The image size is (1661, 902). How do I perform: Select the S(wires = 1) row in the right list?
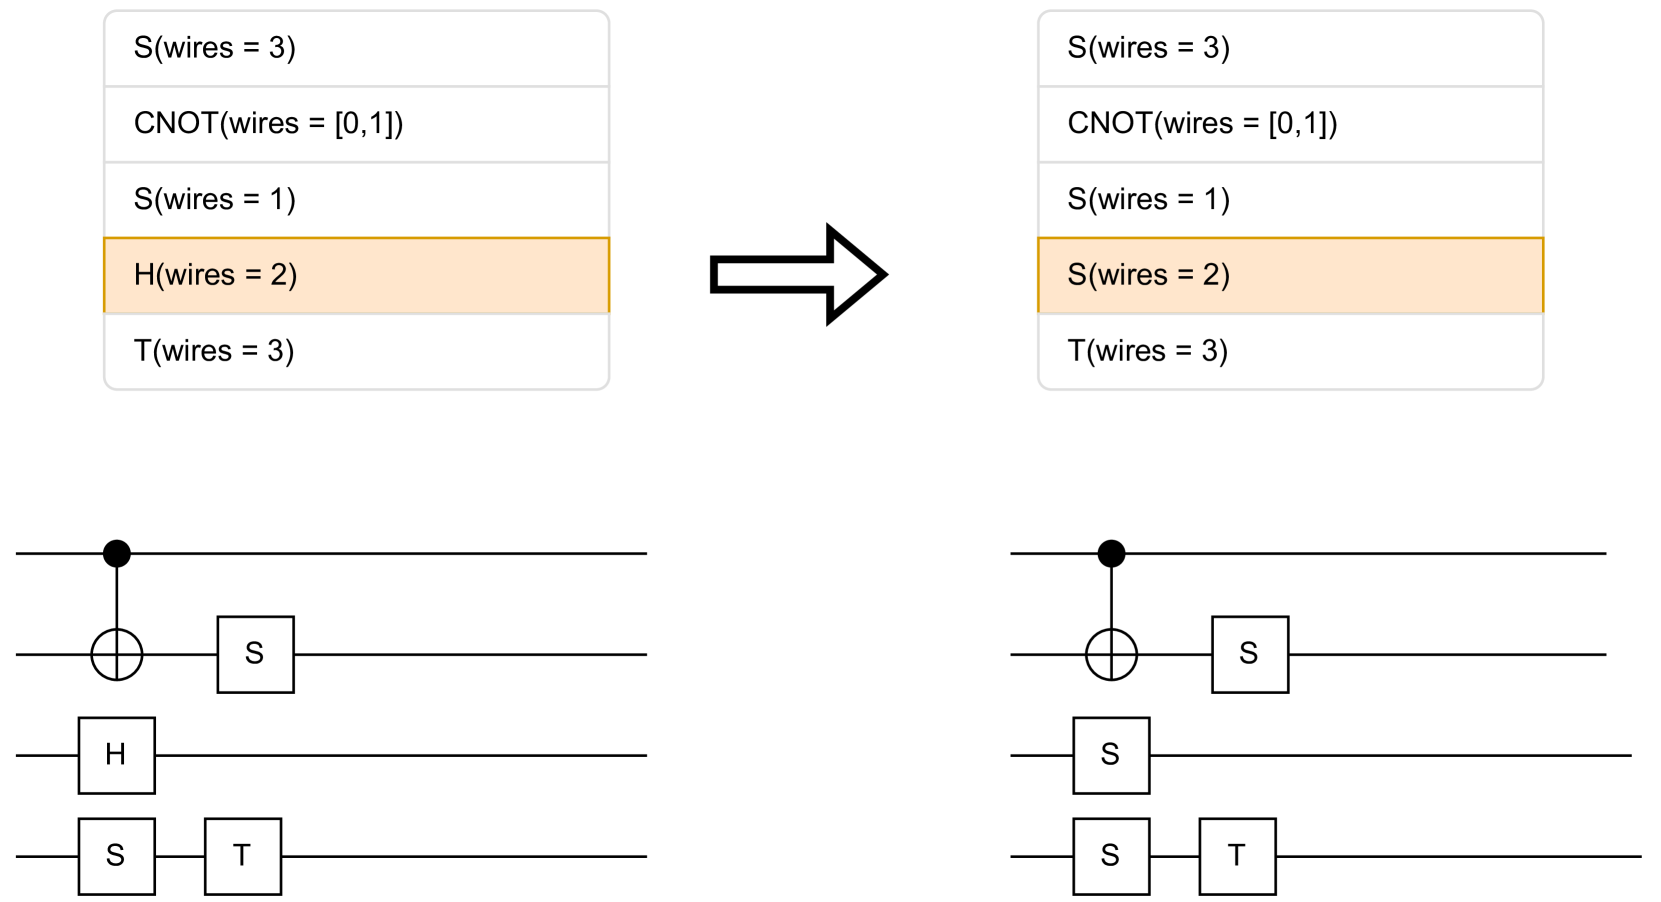[x=1290, y=199]
